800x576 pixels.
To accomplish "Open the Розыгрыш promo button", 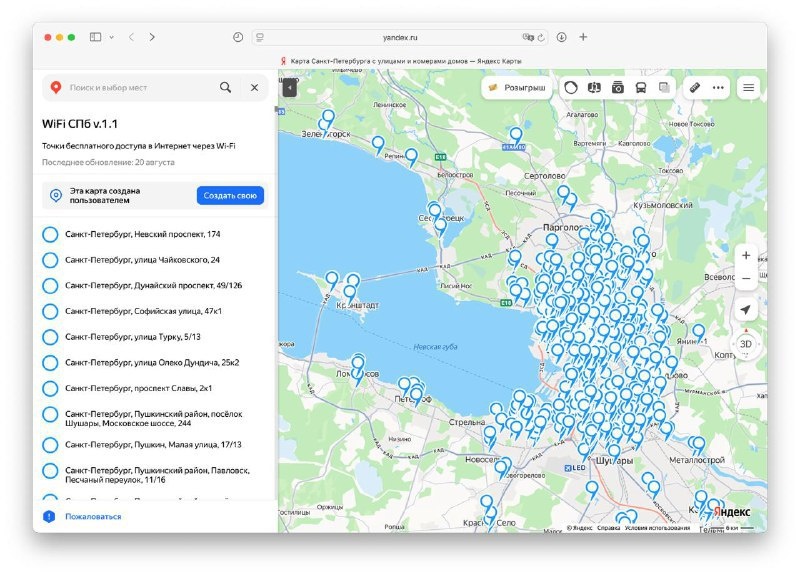I will [517, 88].
